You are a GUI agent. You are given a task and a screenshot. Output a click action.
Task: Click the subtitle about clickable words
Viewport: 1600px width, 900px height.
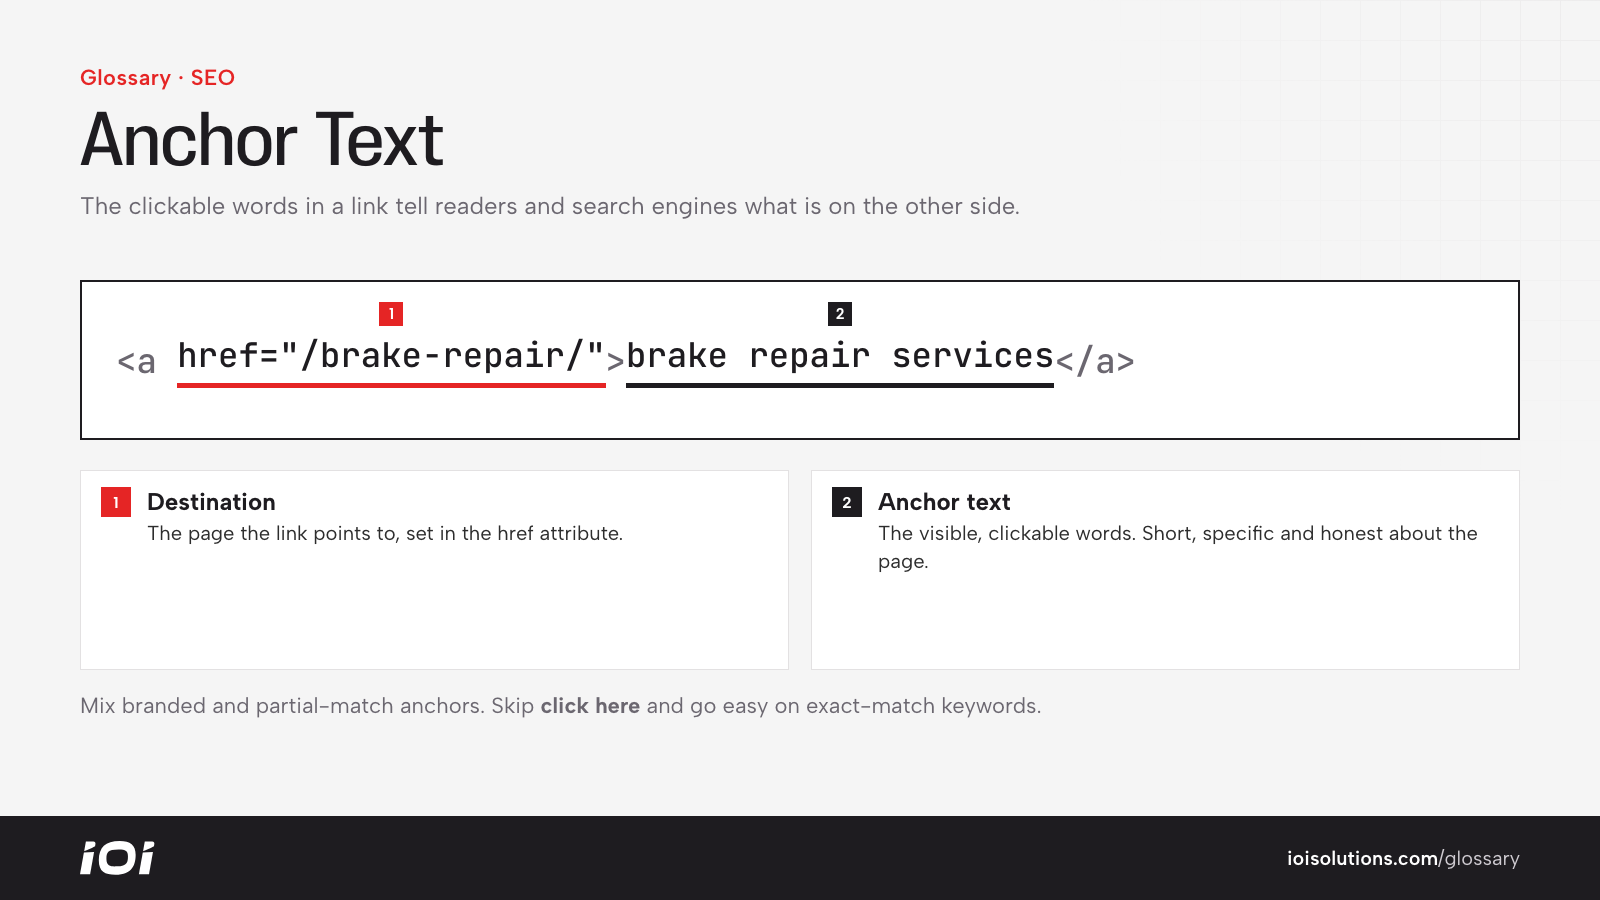click(550, 206)
